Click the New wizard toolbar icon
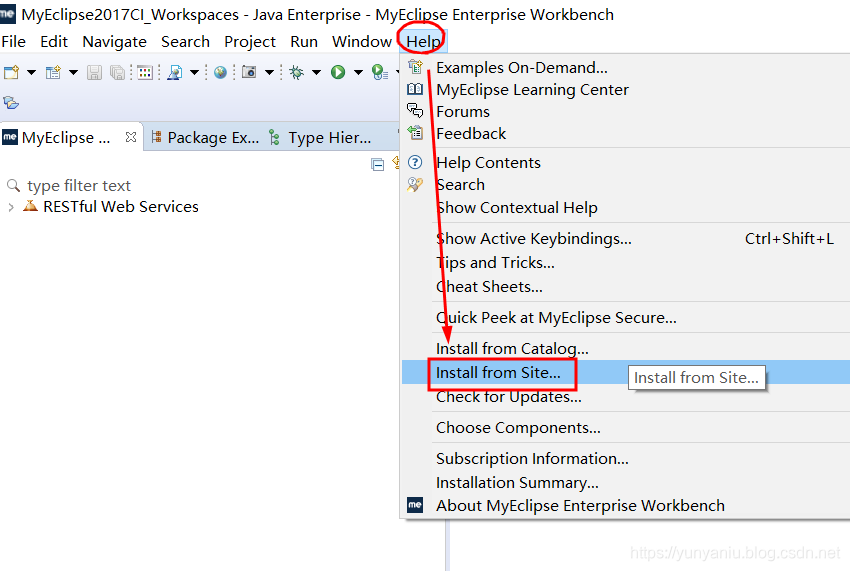This screenshot has width=850, height=571. 11,72
